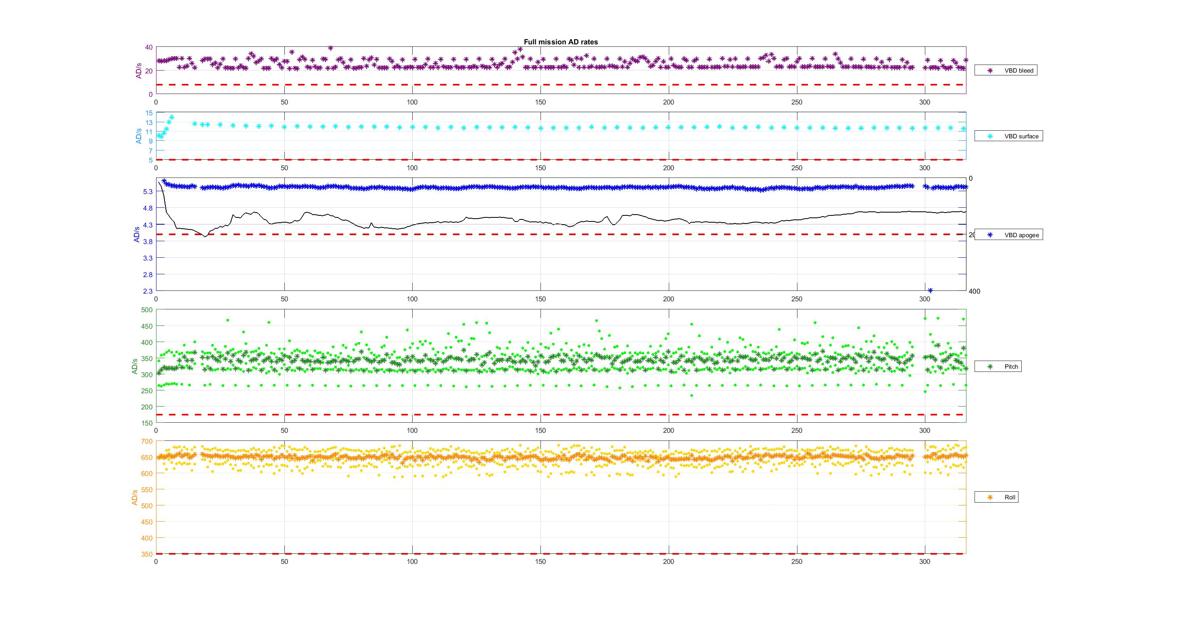
Task: Select the VBD apogee legend entry
Action: click(1010, 233)
